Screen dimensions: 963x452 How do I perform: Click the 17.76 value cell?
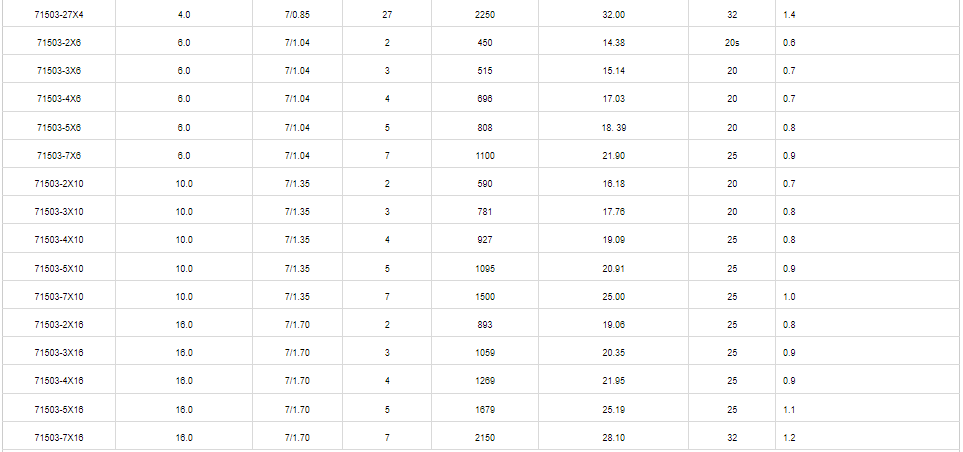614,212
